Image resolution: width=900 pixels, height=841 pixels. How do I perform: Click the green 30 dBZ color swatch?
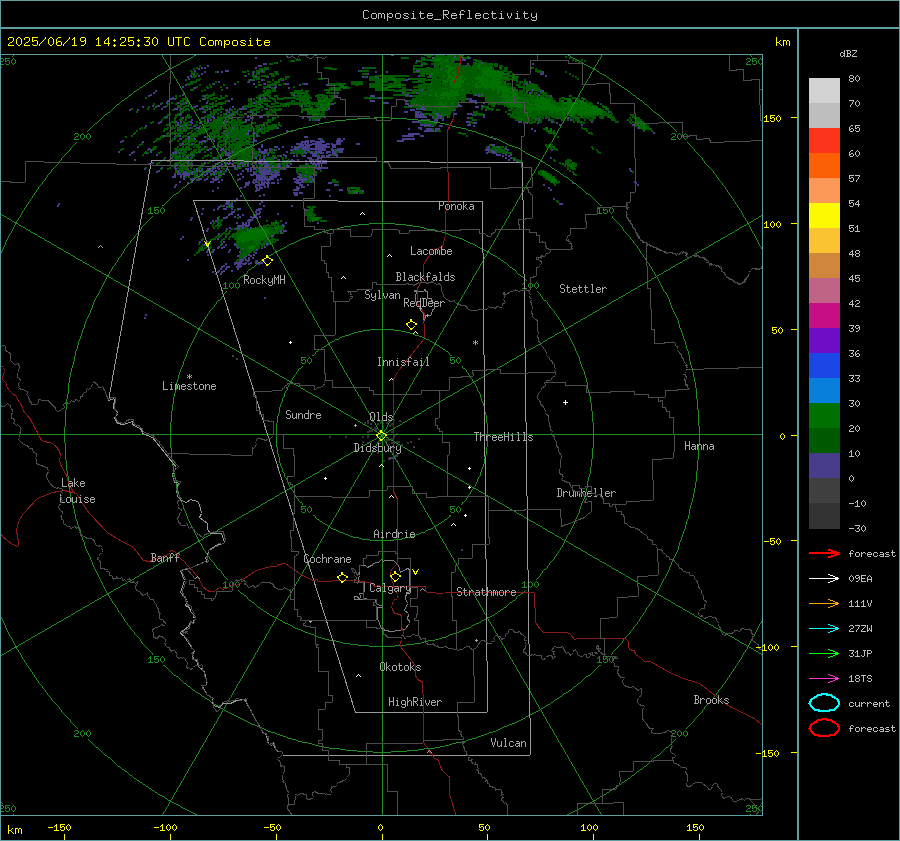click(x=824, y=416)
